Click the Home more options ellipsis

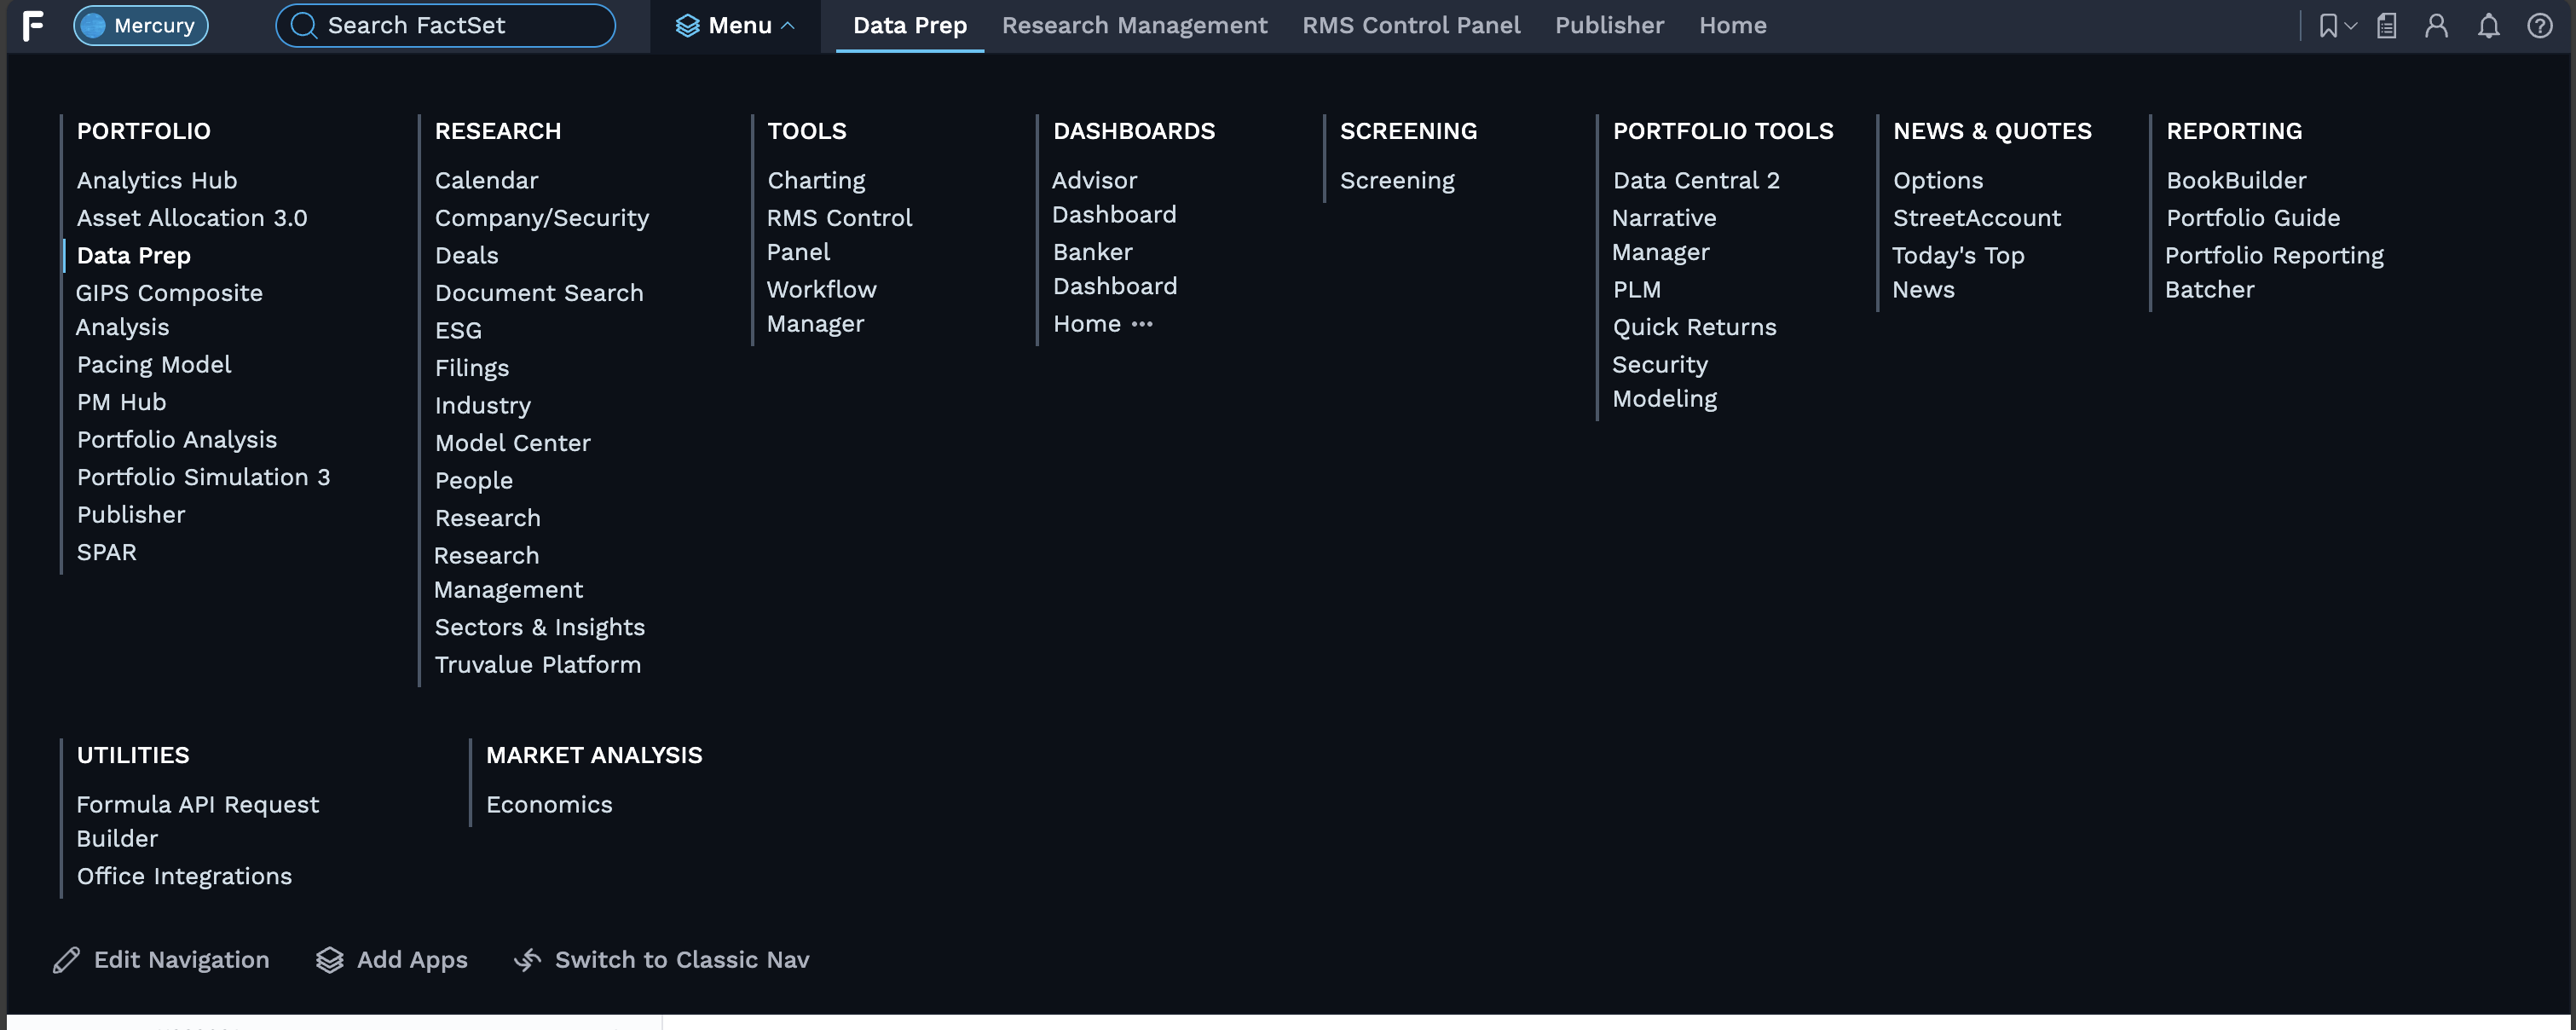coord(1142,324)
